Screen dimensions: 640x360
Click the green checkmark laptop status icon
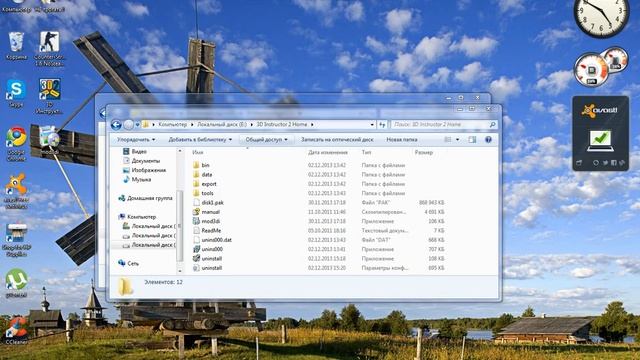(x=600, y=140)
